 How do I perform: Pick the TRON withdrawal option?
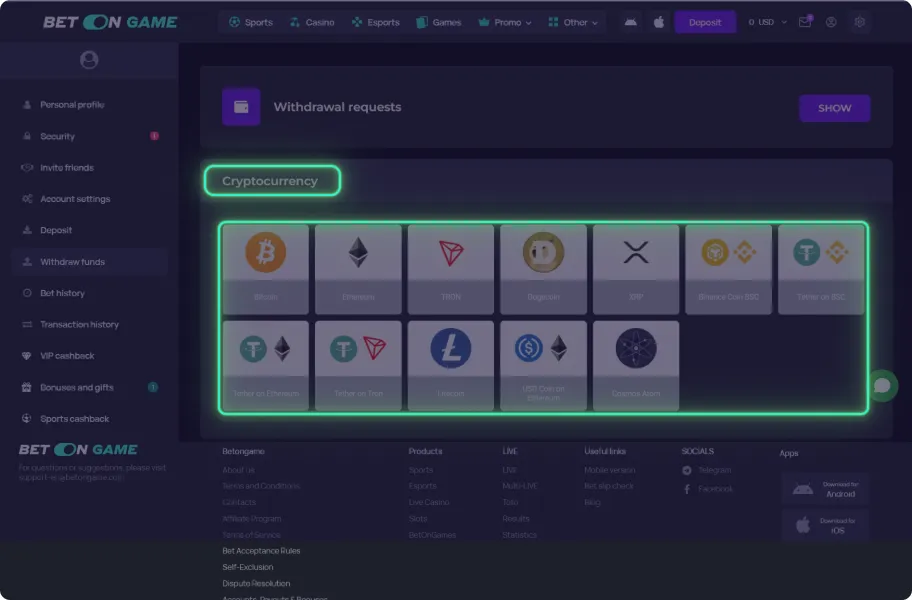[450, 268]
